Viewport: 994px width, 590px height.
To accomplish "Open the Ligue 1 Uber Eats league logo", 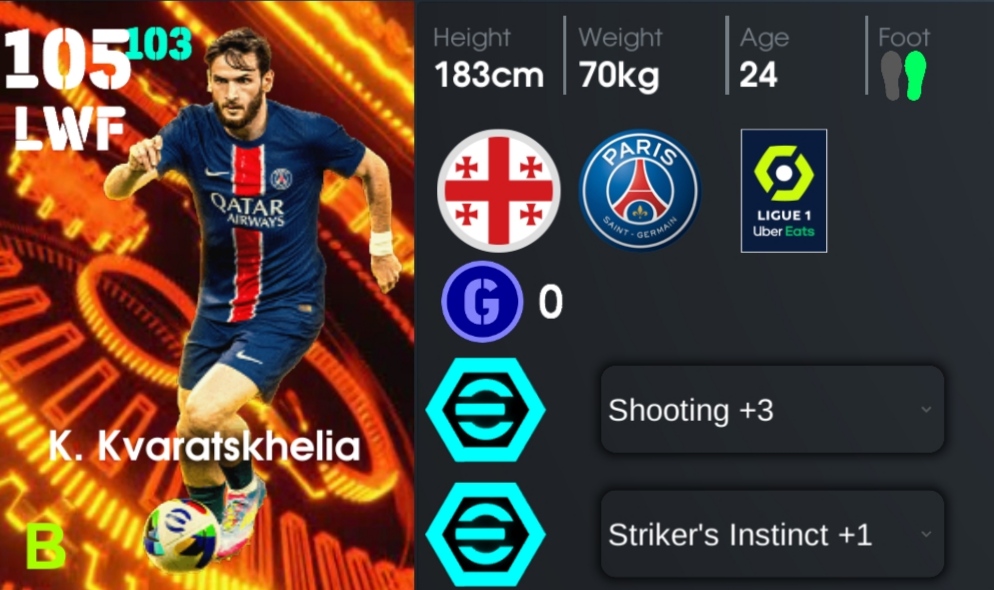I will 784,191.
